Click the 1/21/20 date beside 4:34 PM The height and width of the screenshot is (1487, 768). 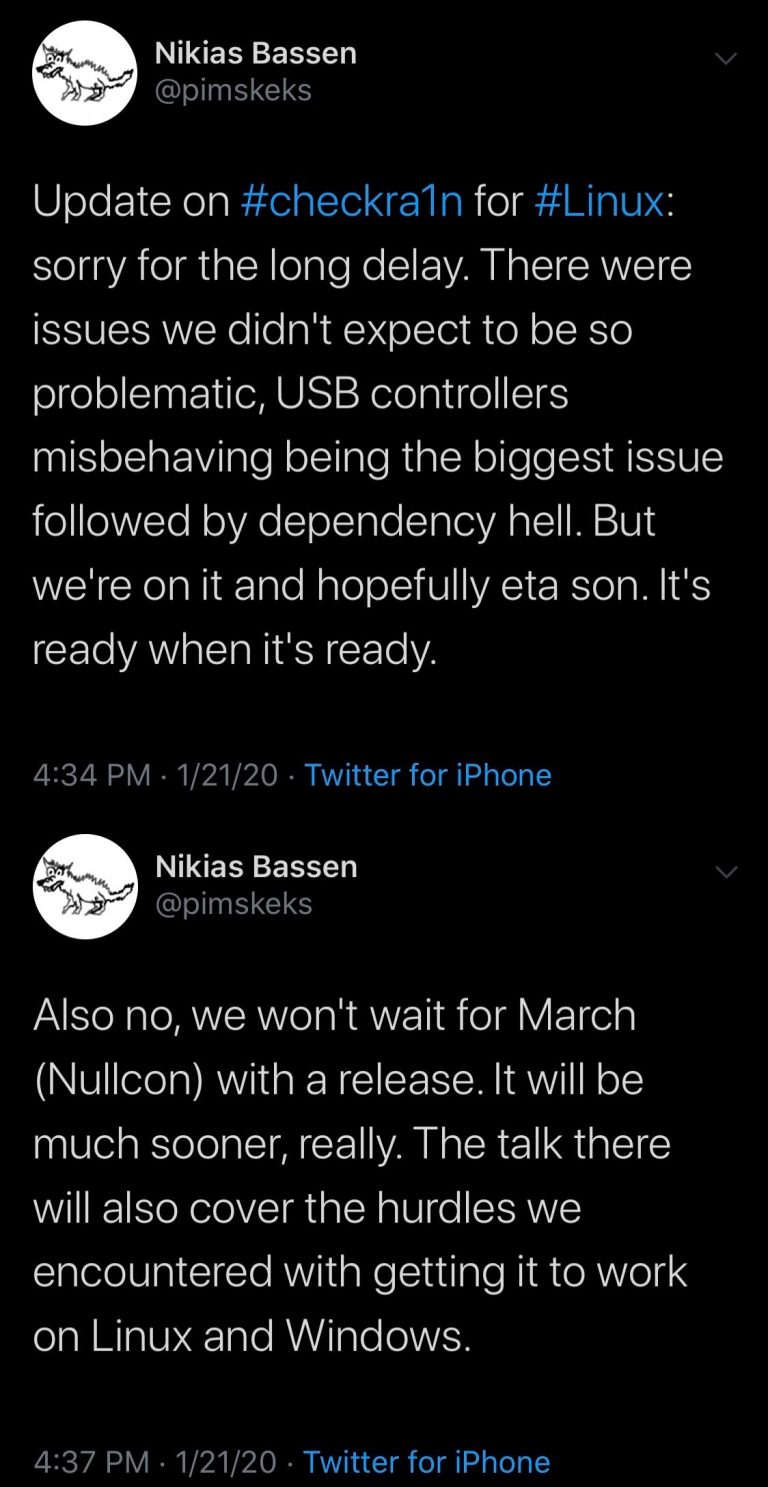[226, 775]
